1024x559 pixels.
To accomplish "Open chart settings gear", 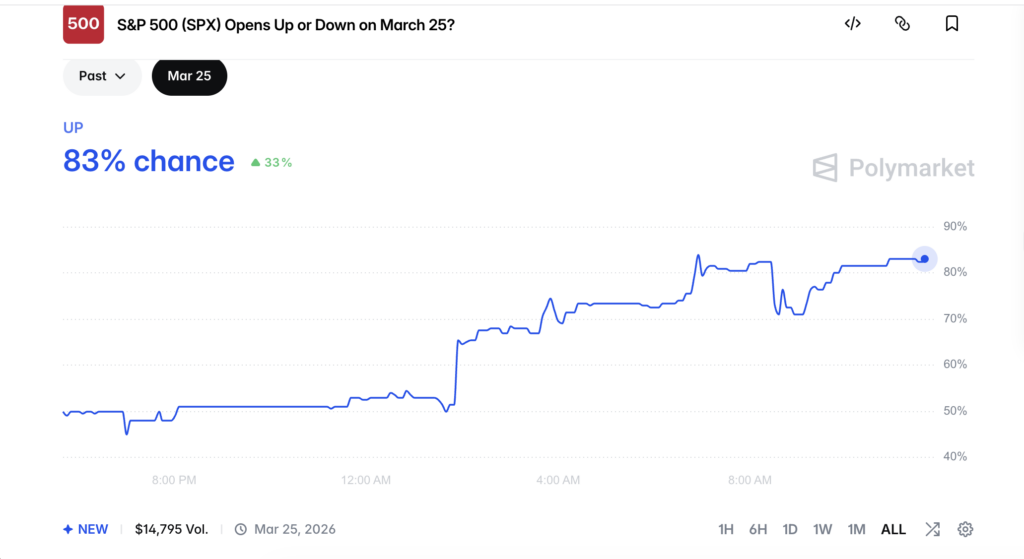I will tap(965, 530).
